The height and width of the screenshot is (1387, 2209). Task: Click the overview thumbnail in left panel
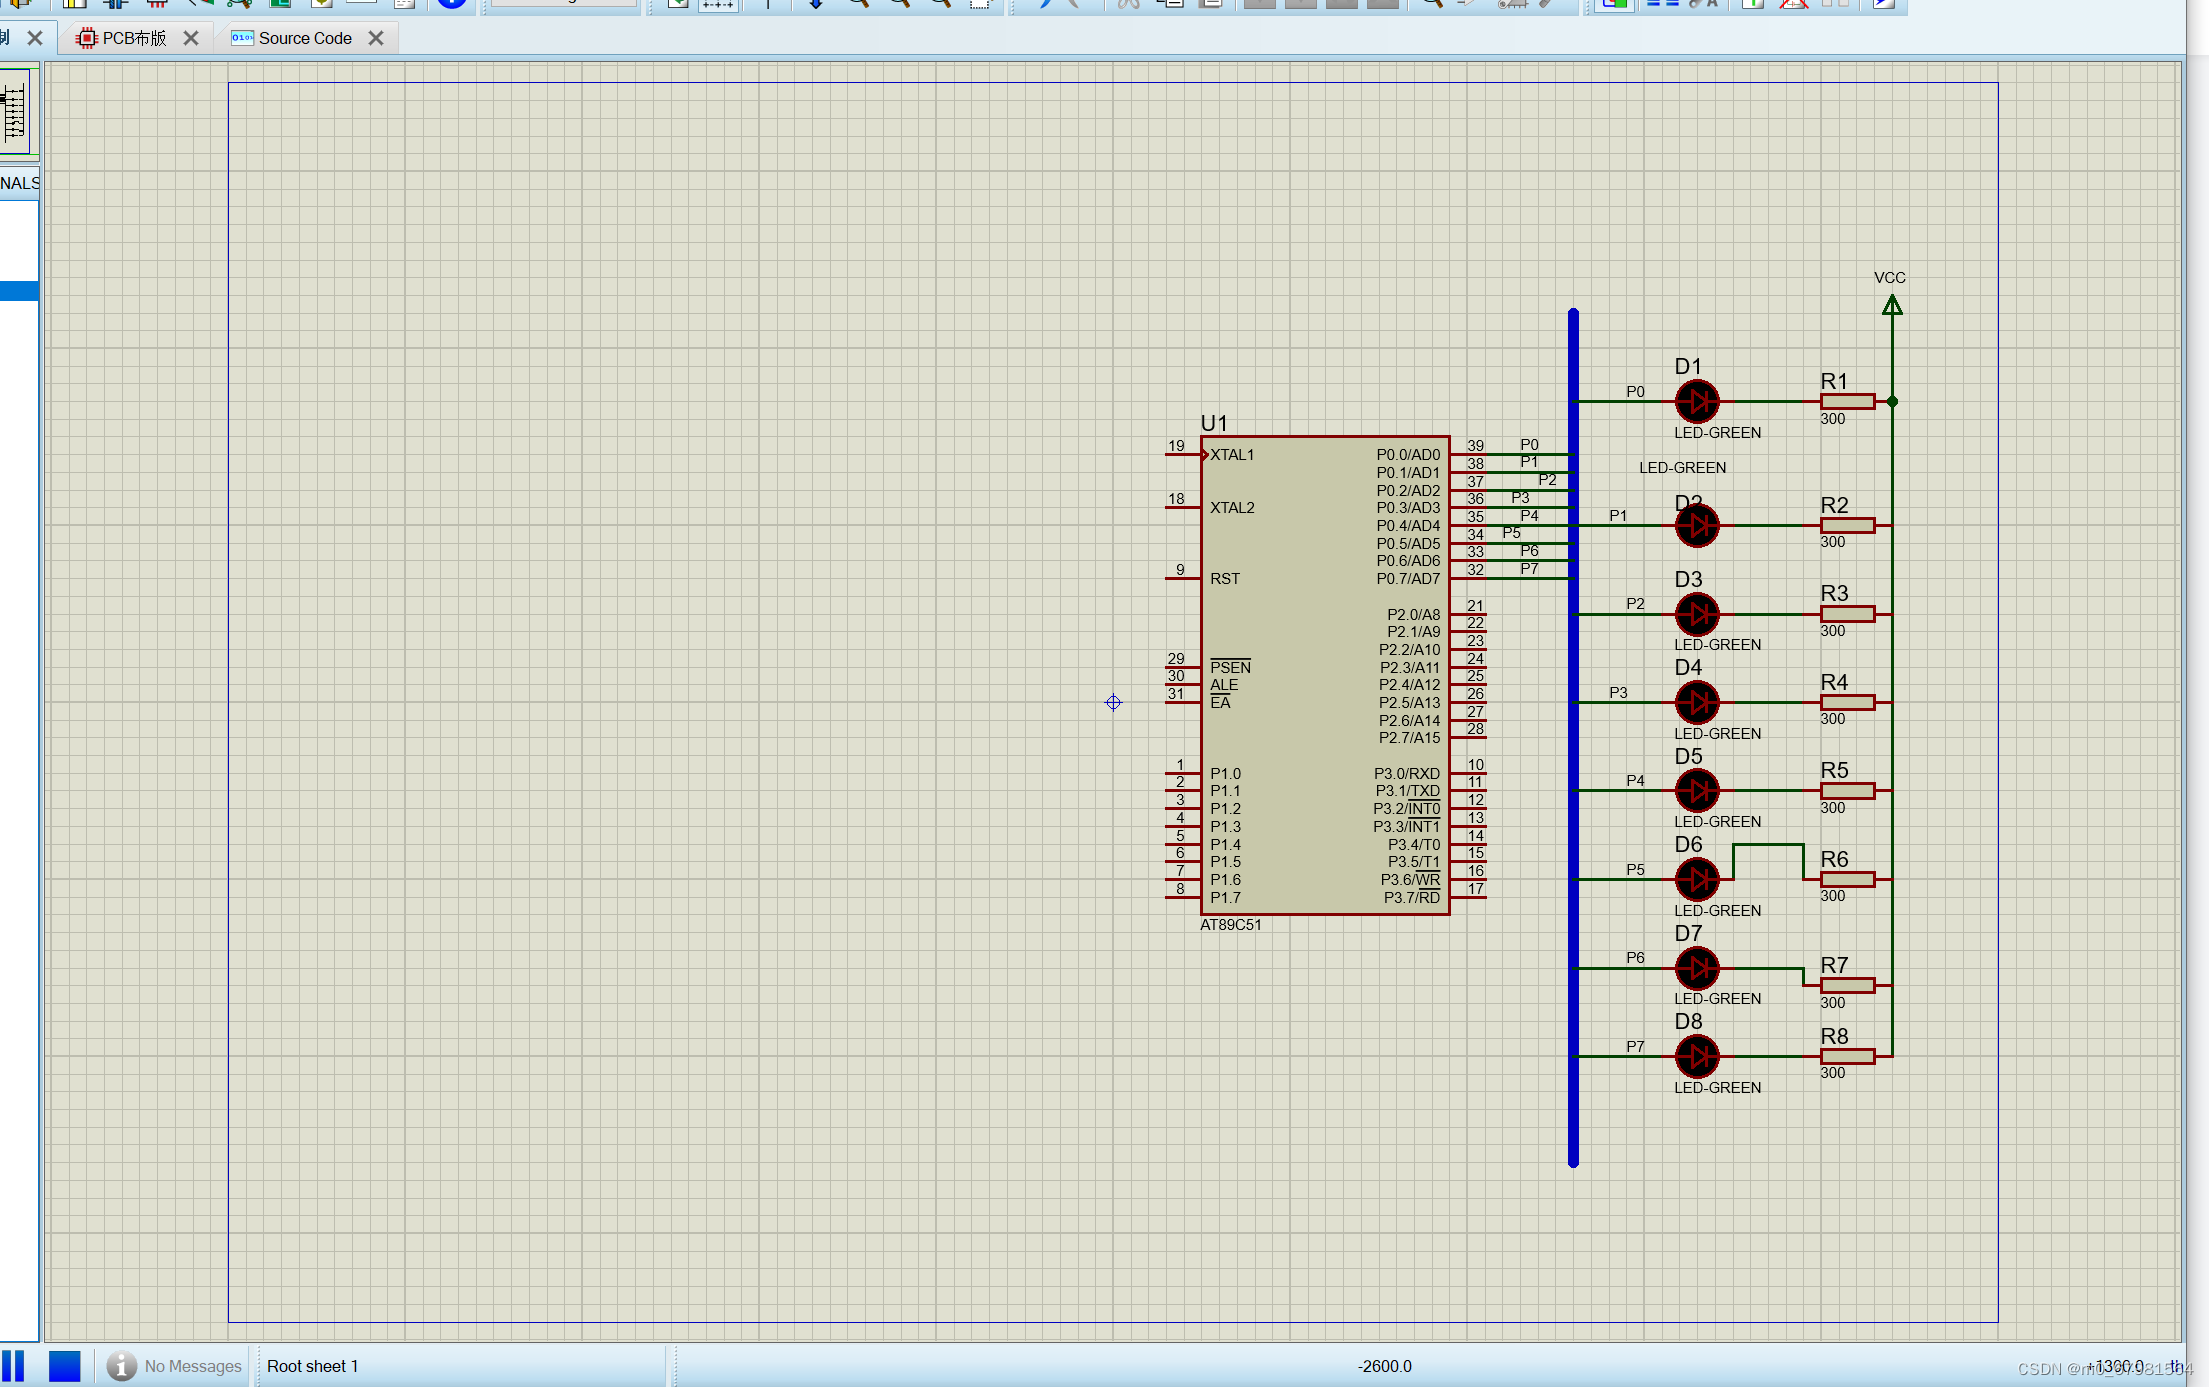17,110
